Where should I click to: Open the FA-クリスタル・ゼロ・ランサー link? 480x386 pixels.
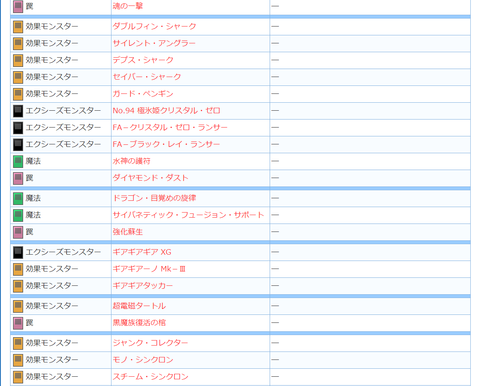tap(170, 127)
